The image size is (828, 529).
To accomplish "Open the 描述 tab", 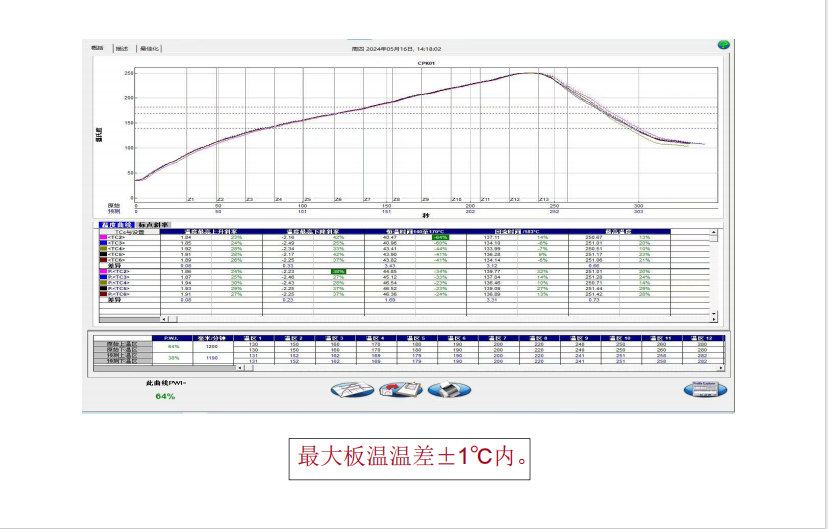I will (122, 48).
